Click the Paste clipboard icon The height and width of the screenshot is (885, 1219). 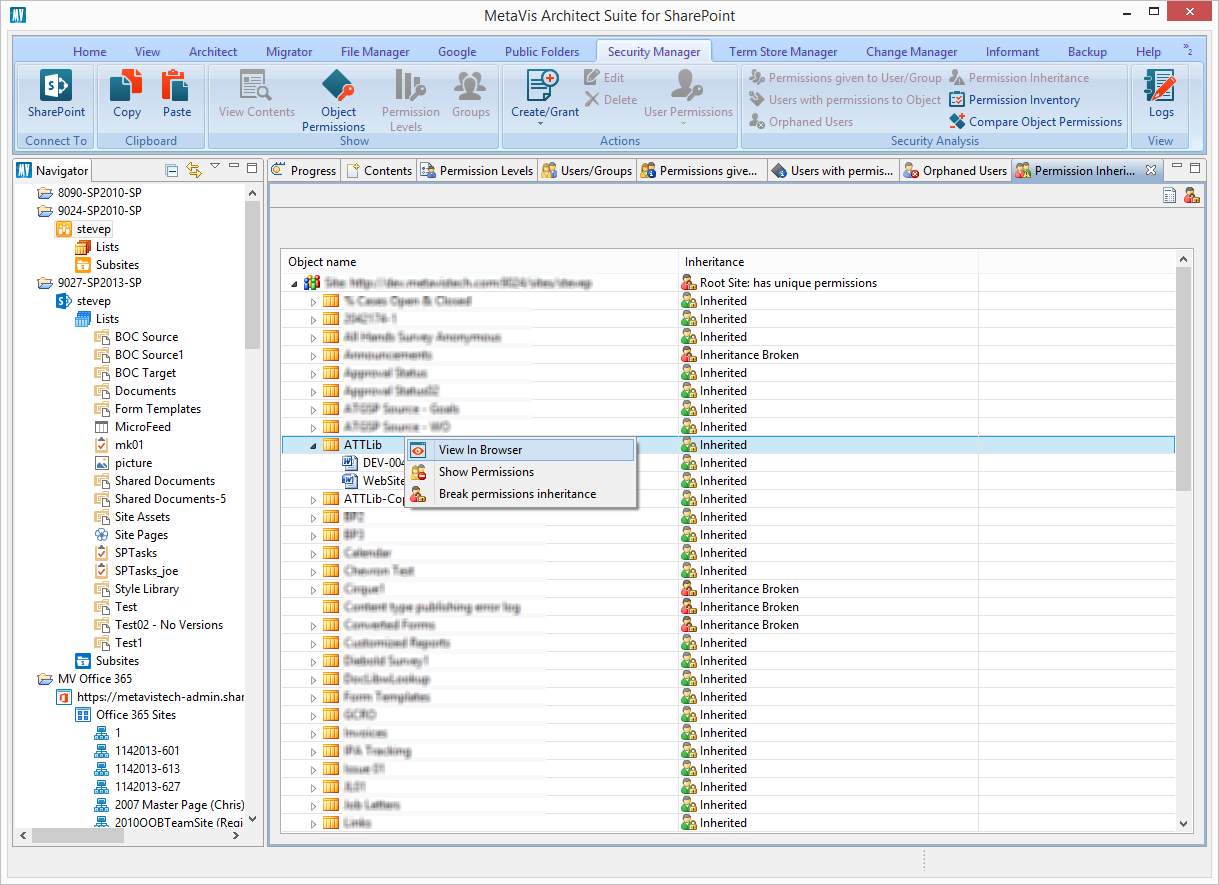pyautogui.click(x=177, y=87)
